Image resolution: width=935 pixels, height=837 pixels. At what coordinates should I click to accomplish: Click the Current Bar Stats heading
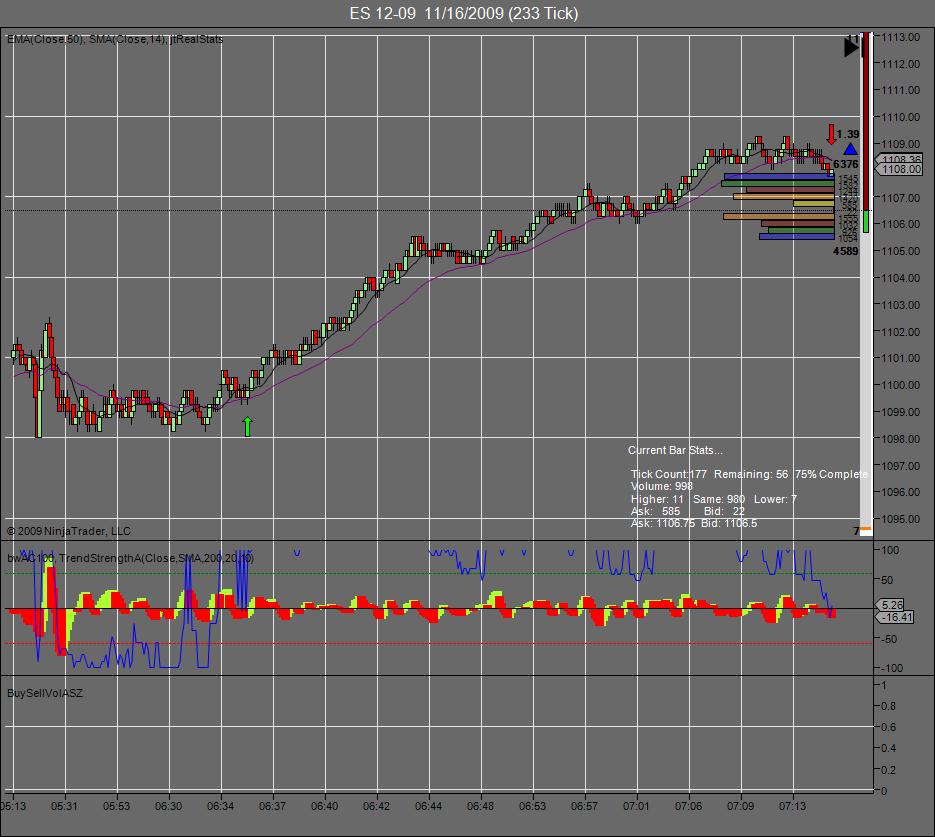click(x=674, y=450)
